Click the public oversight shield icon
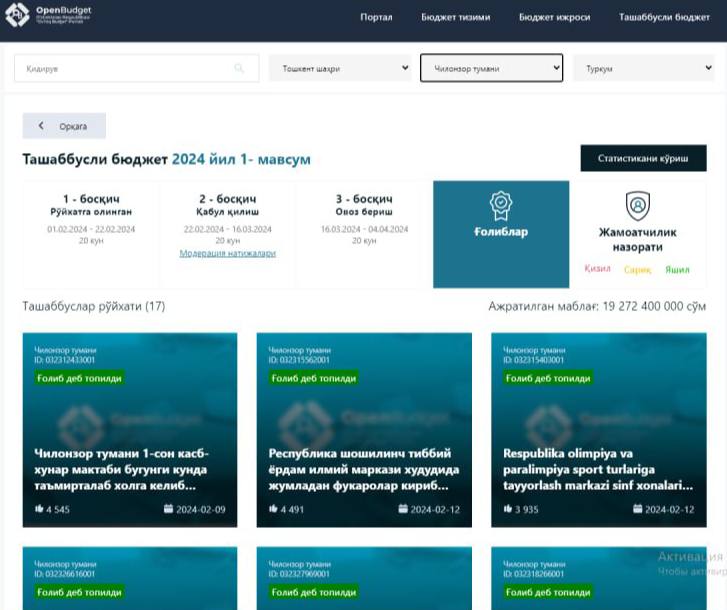Screen dimensions: 727x610 pyautogui.click(x=637, y=206)
